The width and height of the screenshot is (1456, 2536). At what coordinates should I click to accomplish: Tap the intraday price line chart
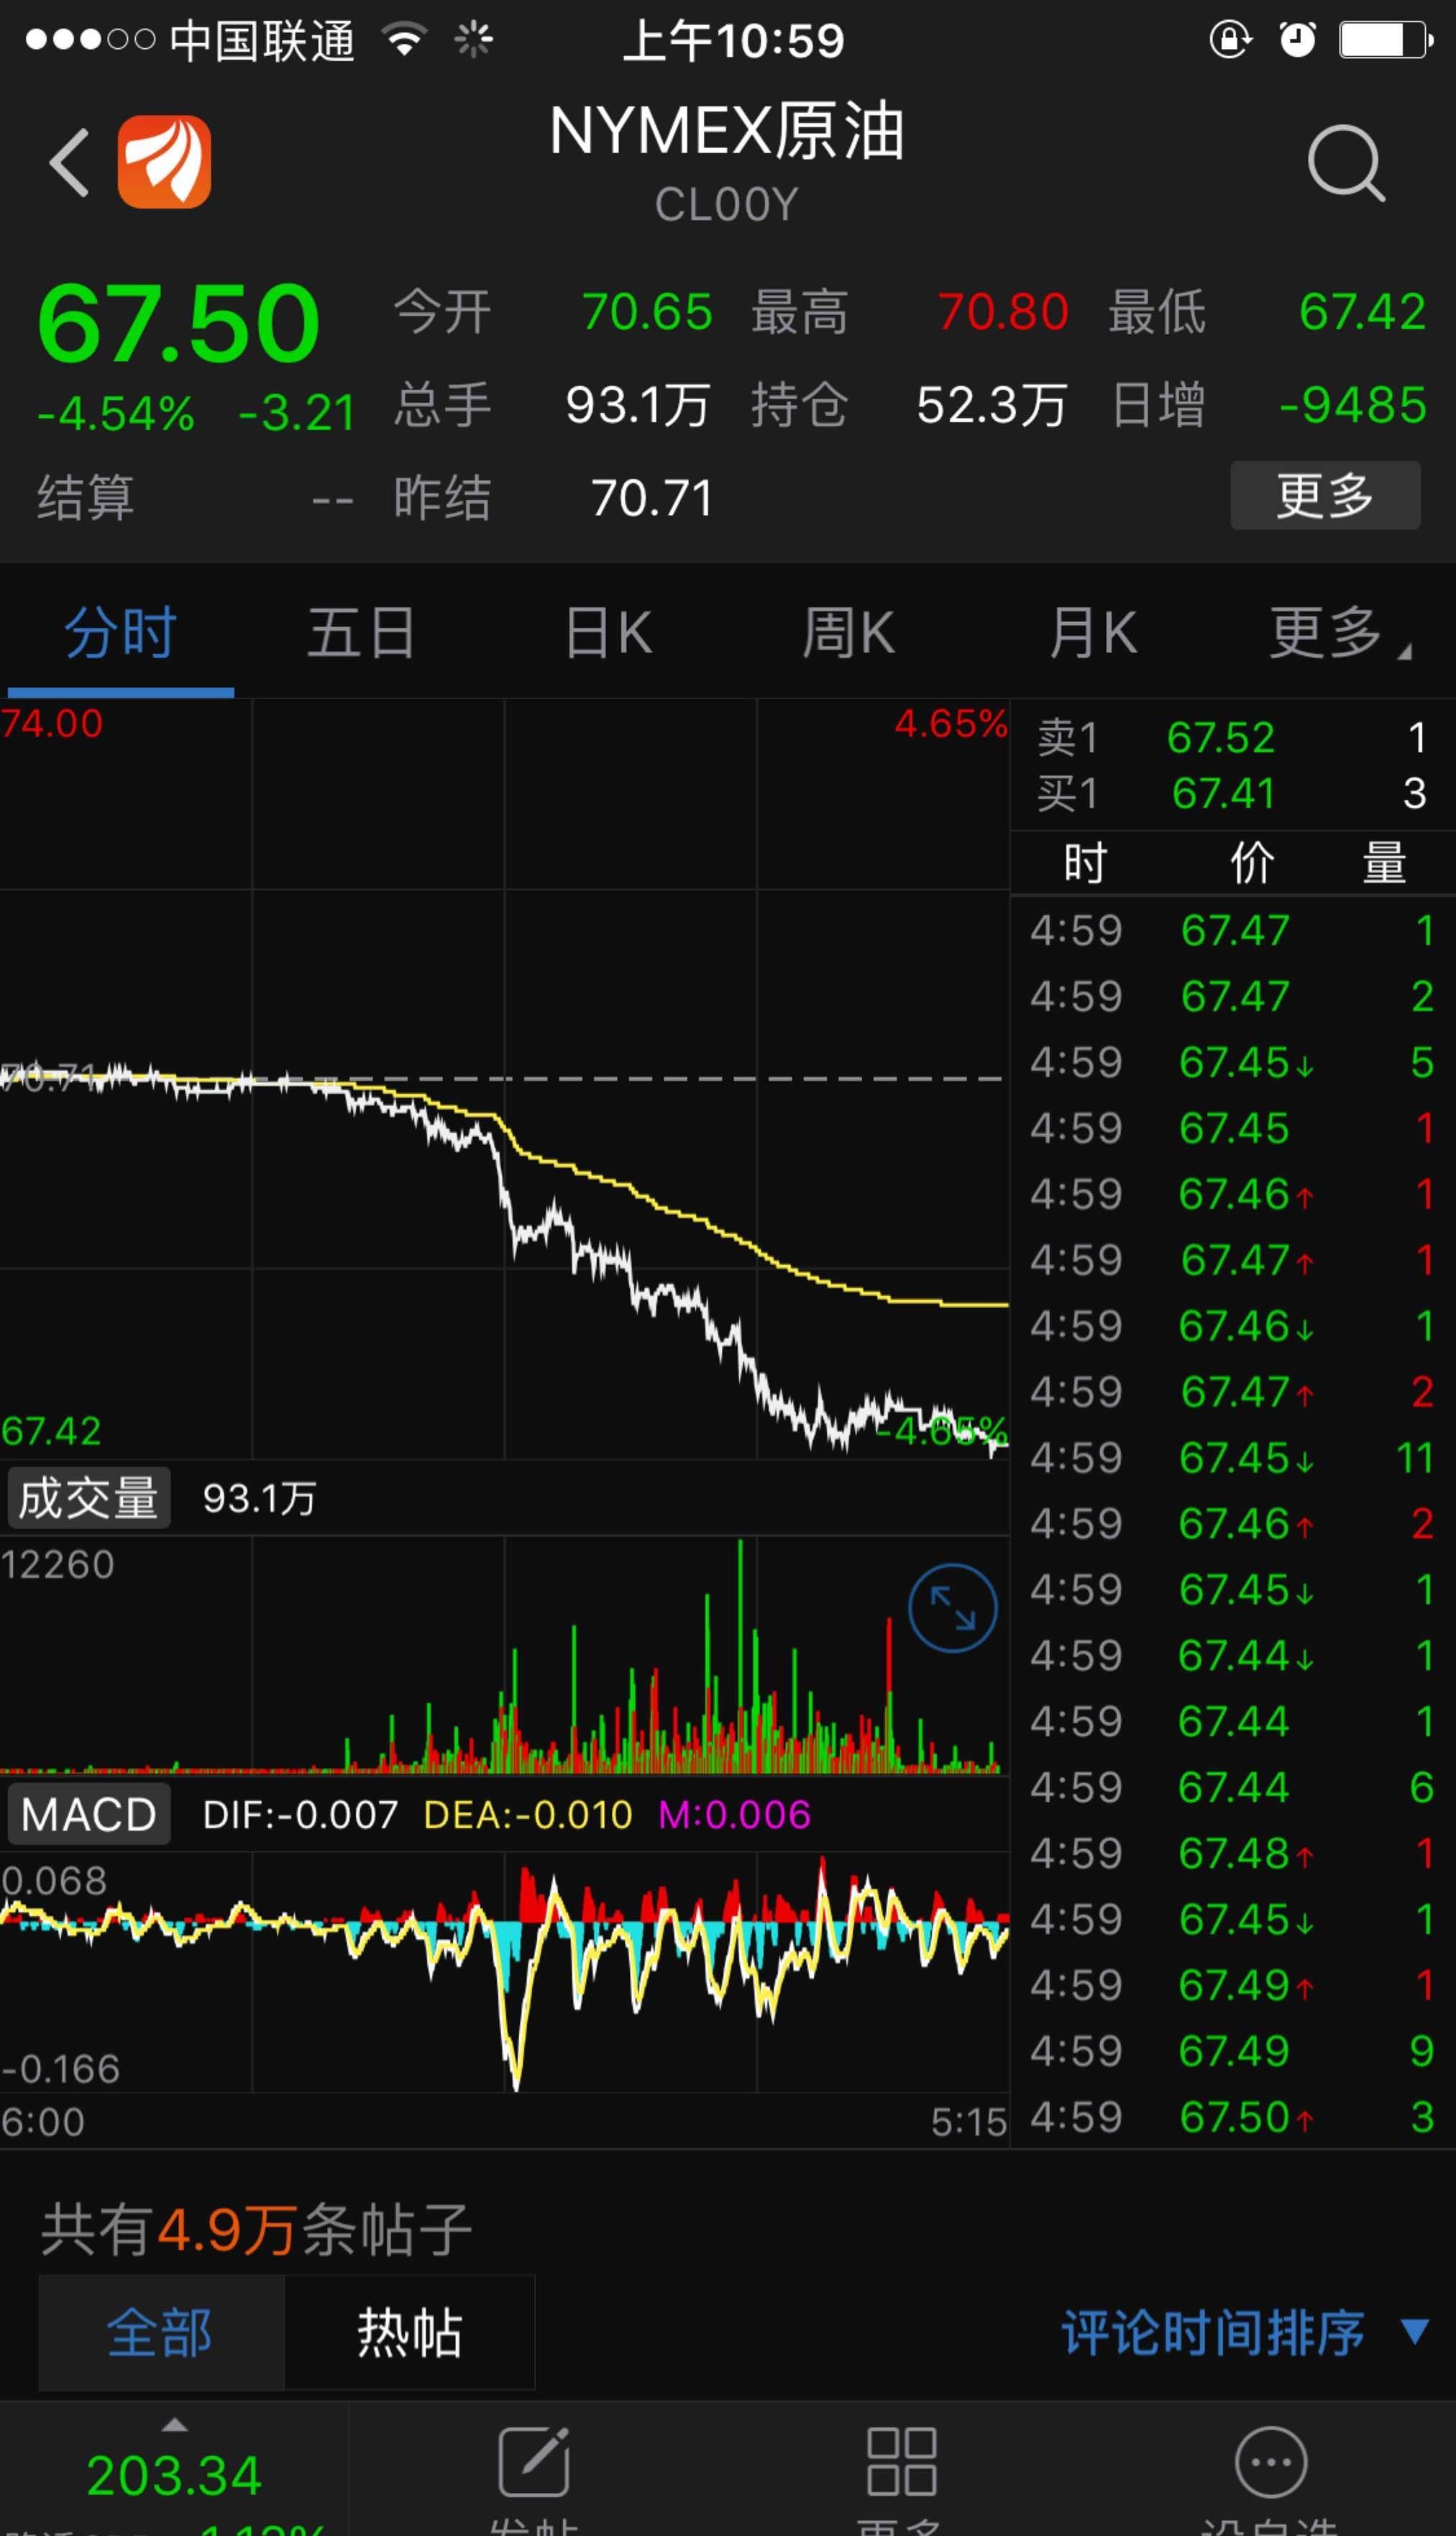[x=504, y=1078]
